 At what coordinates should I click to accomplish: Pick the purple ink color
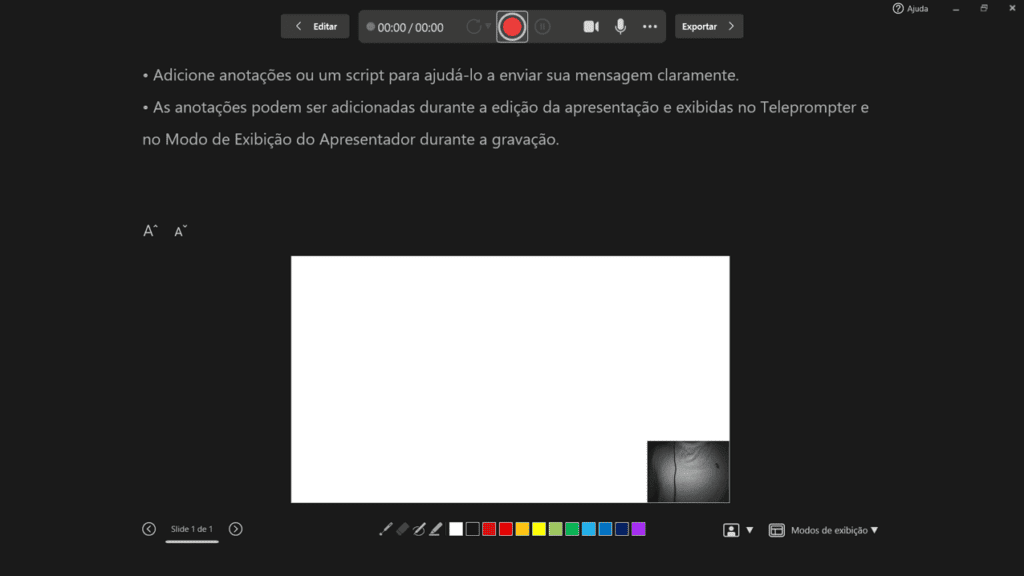[639, 529]
